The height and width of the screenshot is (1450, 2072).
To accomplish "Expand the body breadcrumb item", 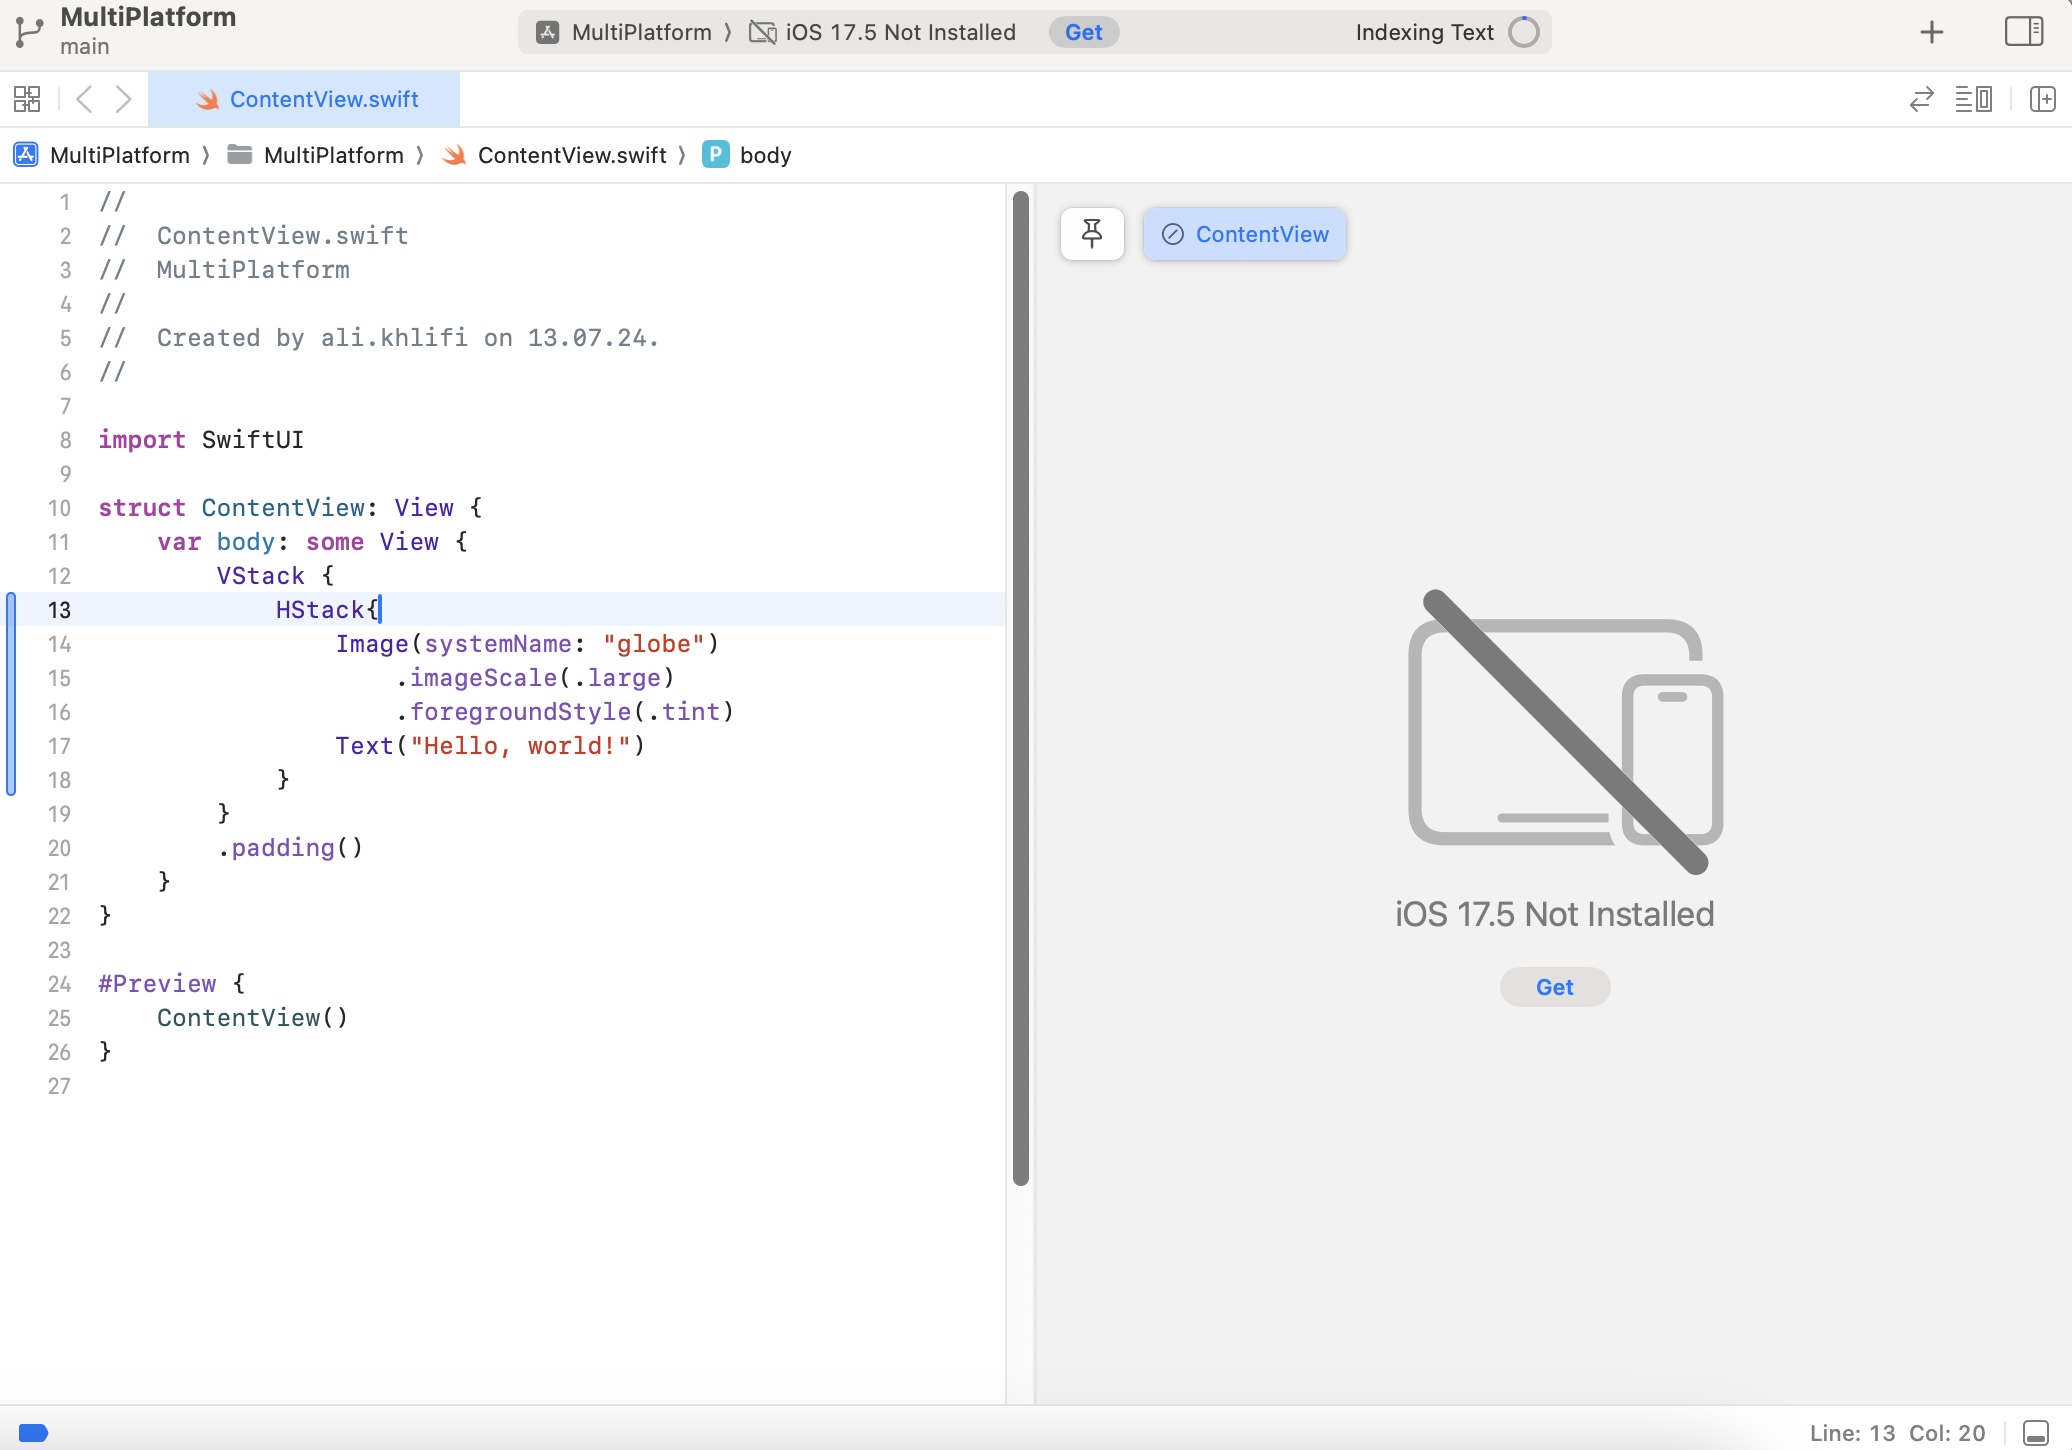I will (765, 155).
